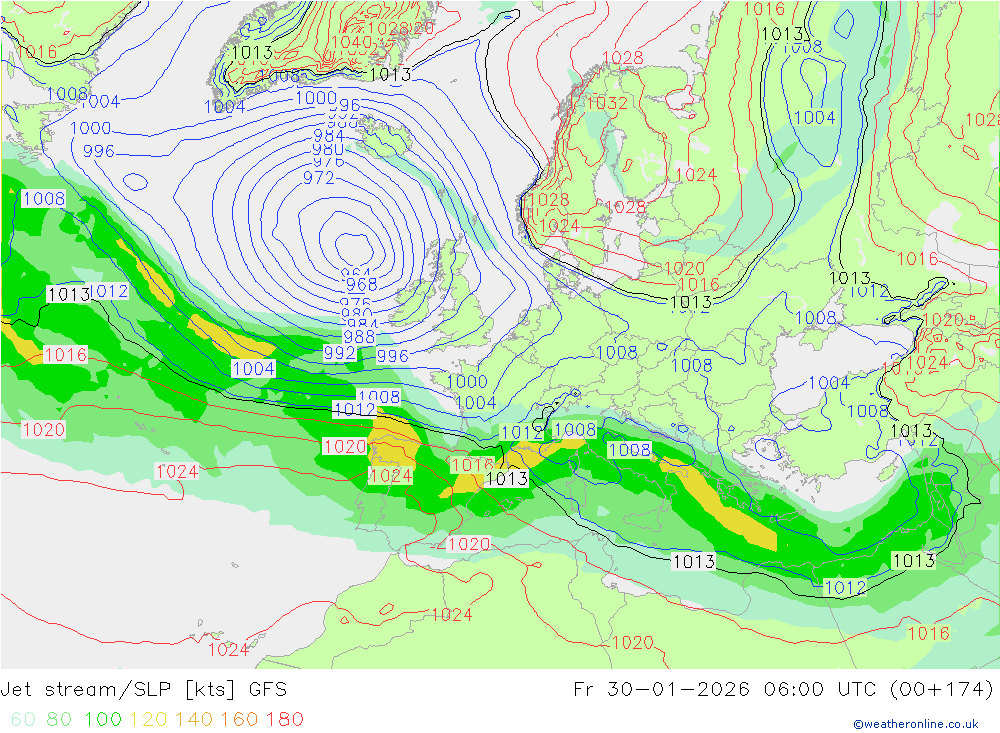
Task: Click the 180 kts legend value
Action: 284,720
